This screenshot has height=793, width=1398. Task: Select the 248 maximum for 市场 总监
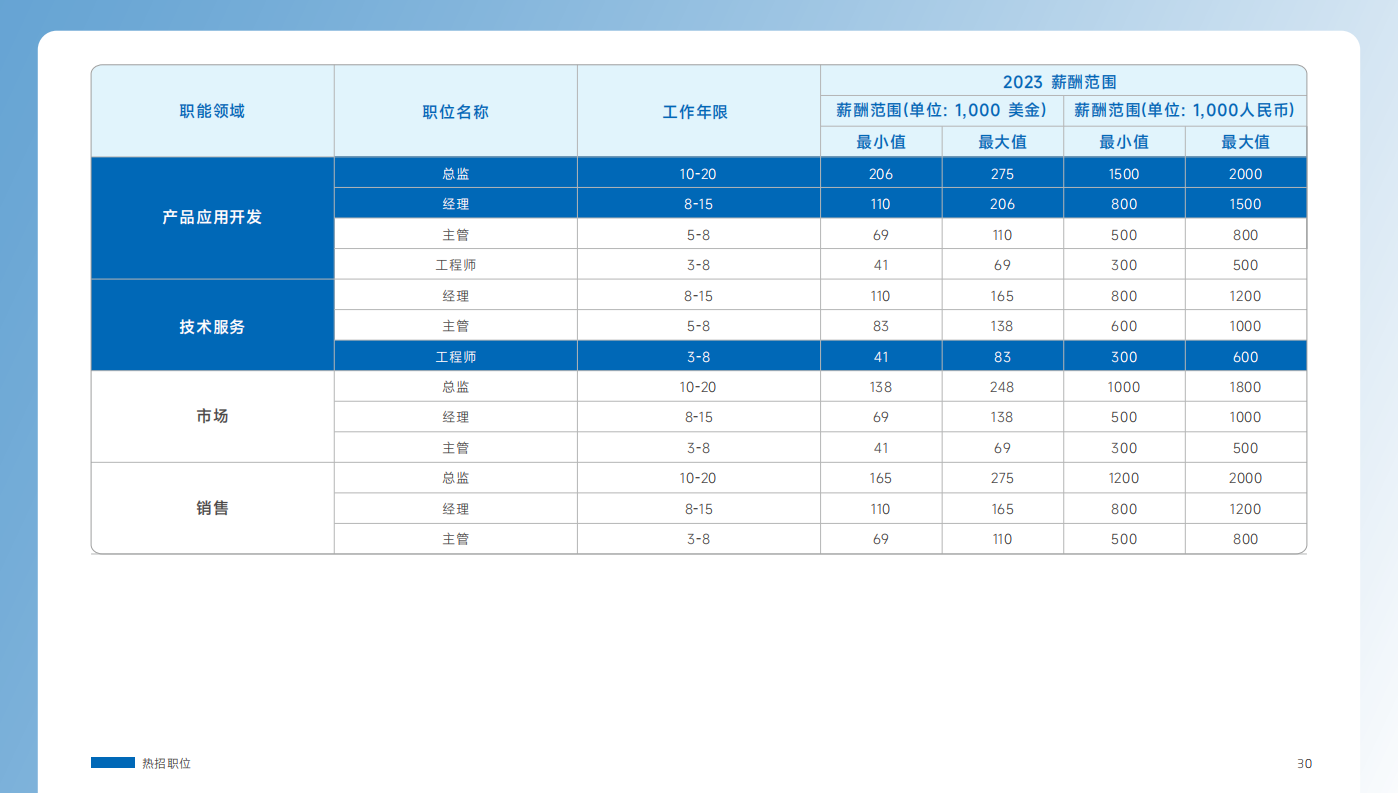pos(1003,387)
